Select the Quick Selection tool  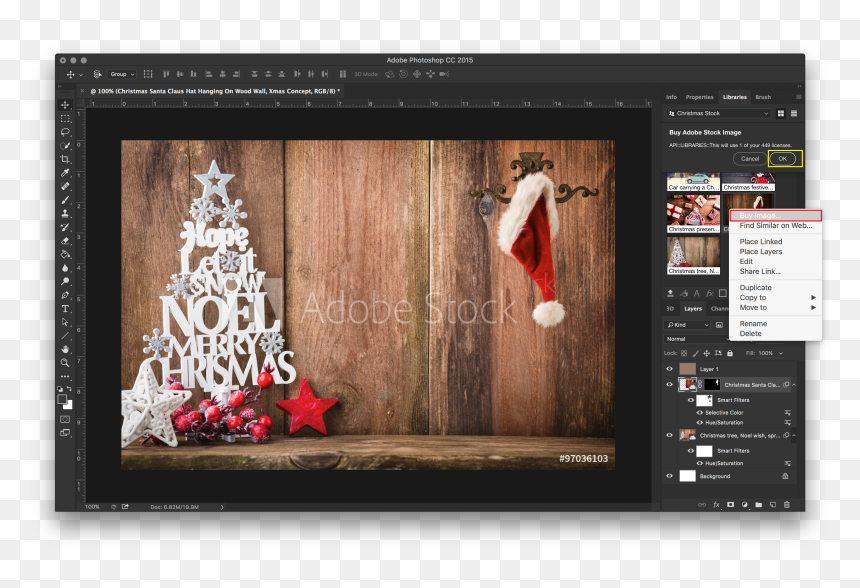coord(65,146)
